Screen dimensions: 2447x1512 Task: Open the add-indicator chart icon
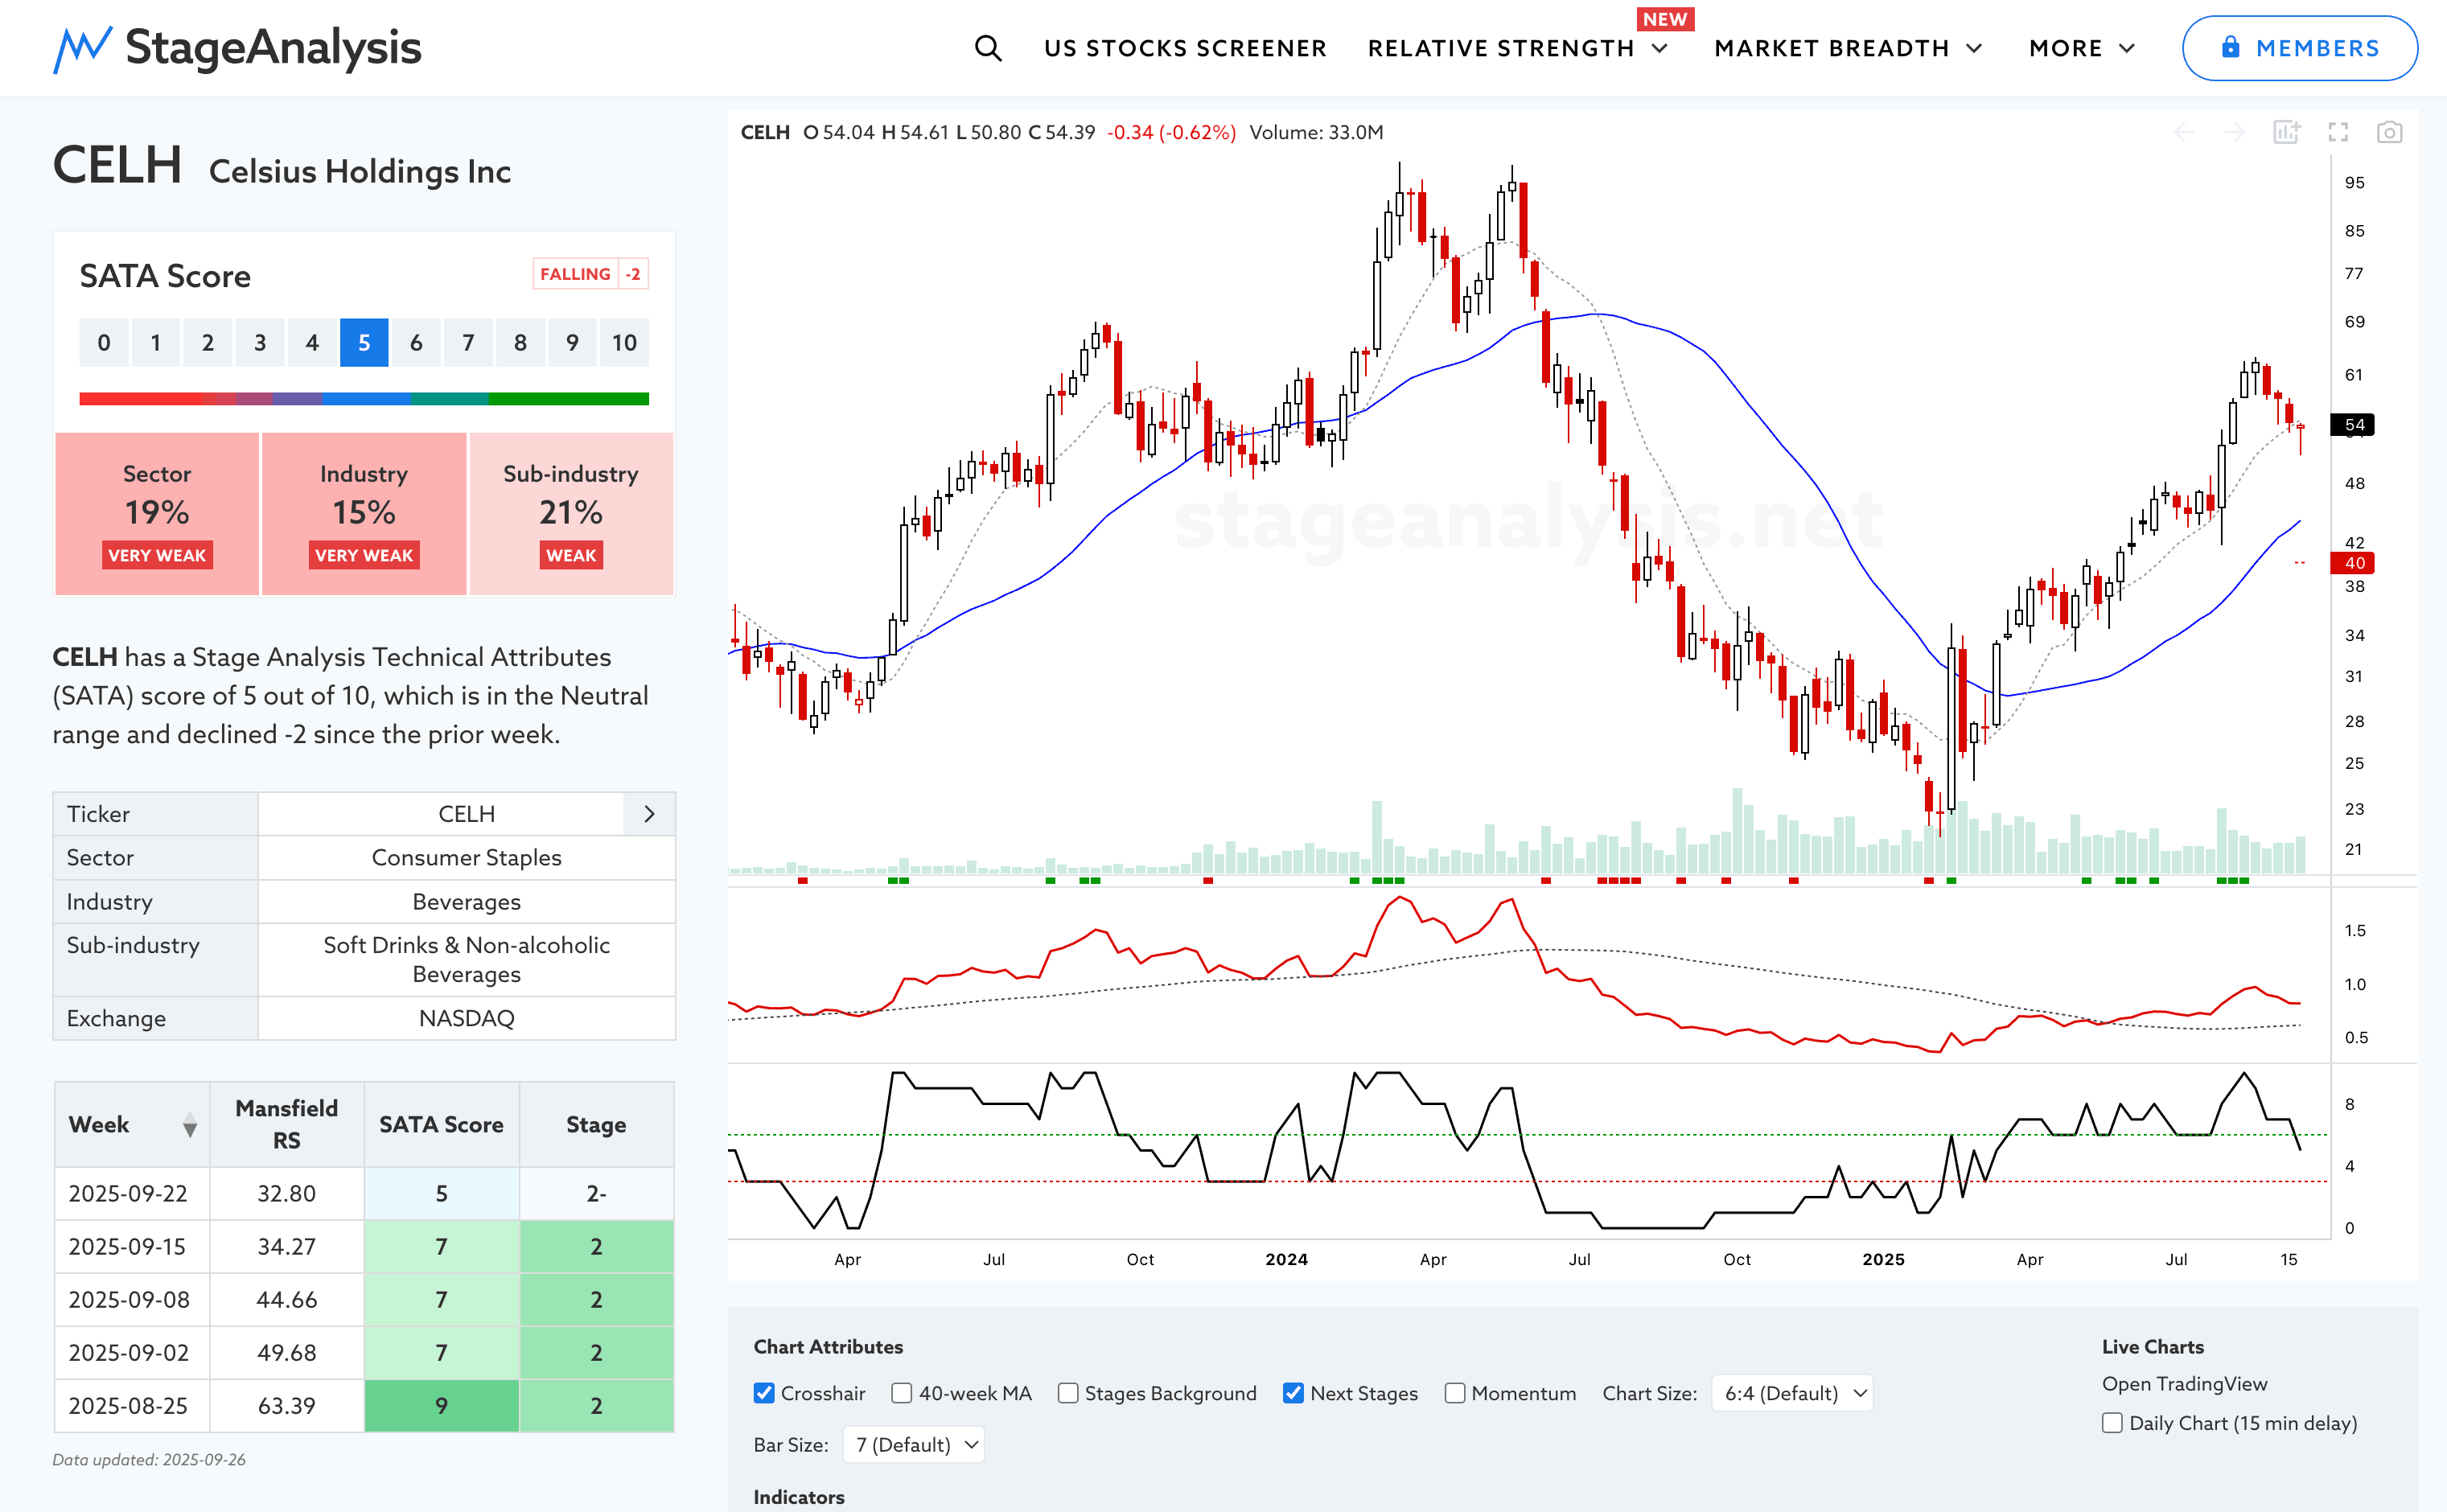[x=2287, y=132]
